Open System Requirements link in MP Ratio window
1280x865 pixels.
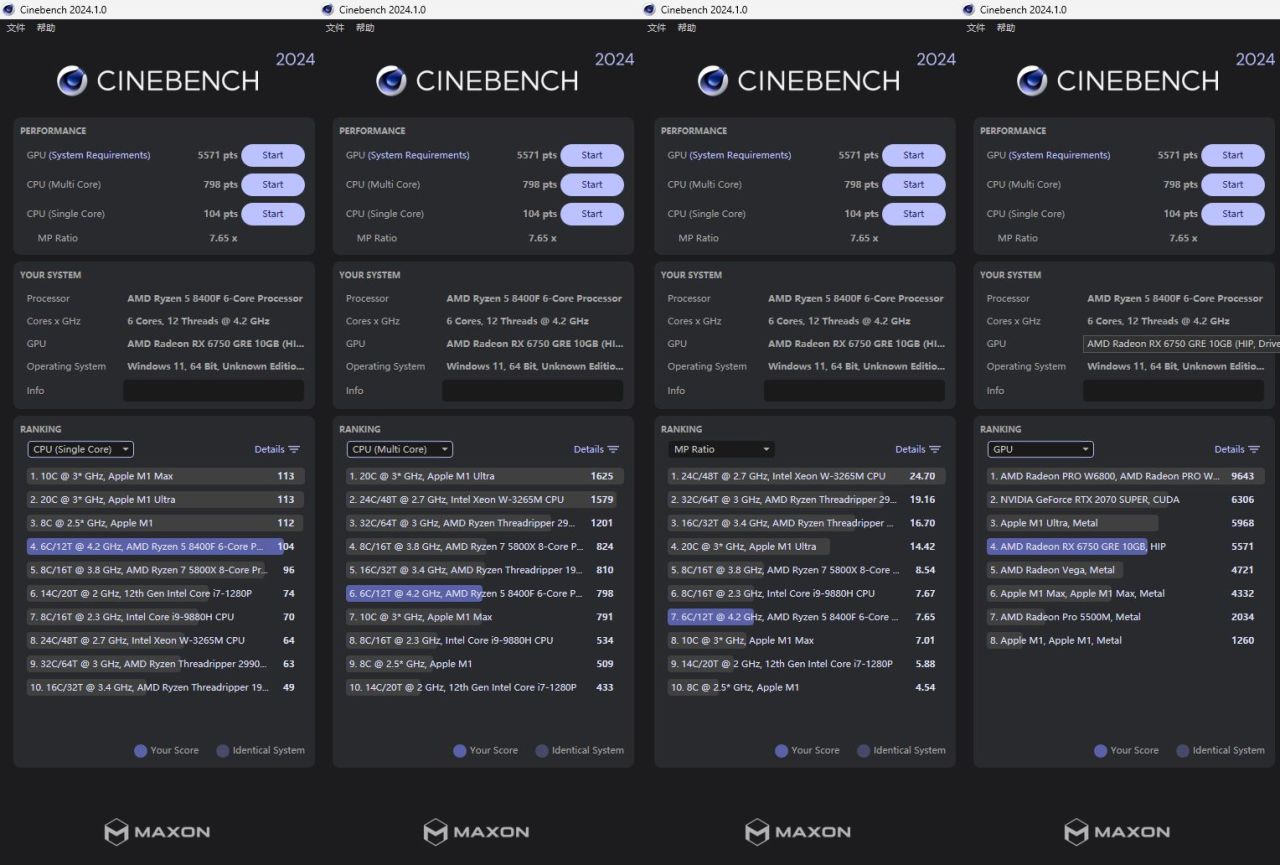(741, 156)
